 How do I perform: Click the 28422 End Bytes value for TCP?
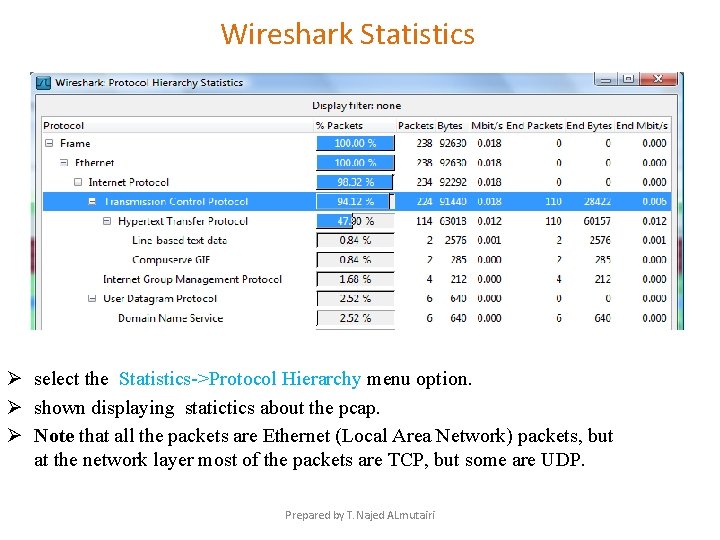click(597, 202)
